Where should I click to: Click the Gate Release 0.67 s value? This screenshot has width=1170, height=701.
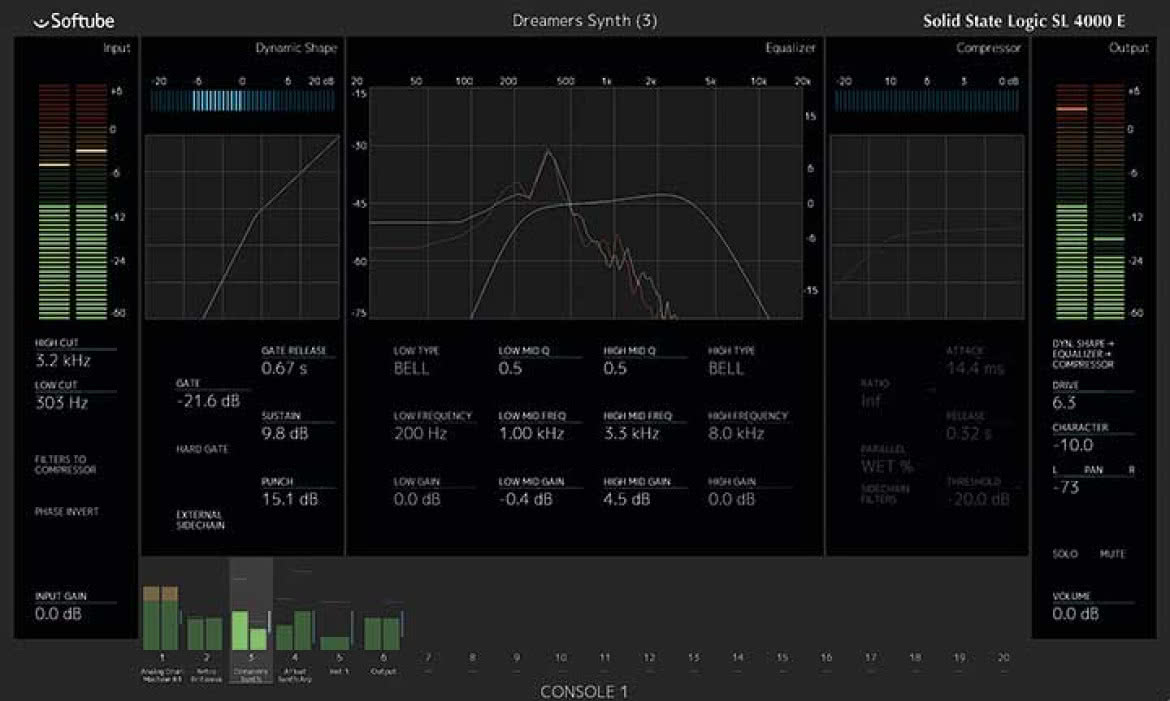coord(284,368)
